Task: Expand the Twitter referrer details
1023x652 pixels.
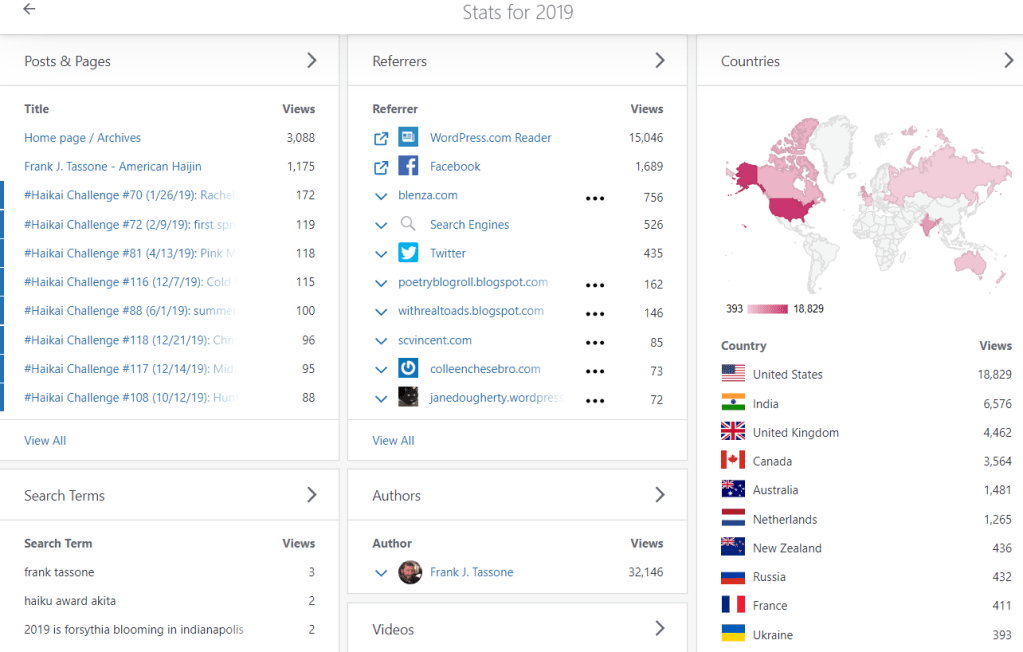Action: coord(381,254)
